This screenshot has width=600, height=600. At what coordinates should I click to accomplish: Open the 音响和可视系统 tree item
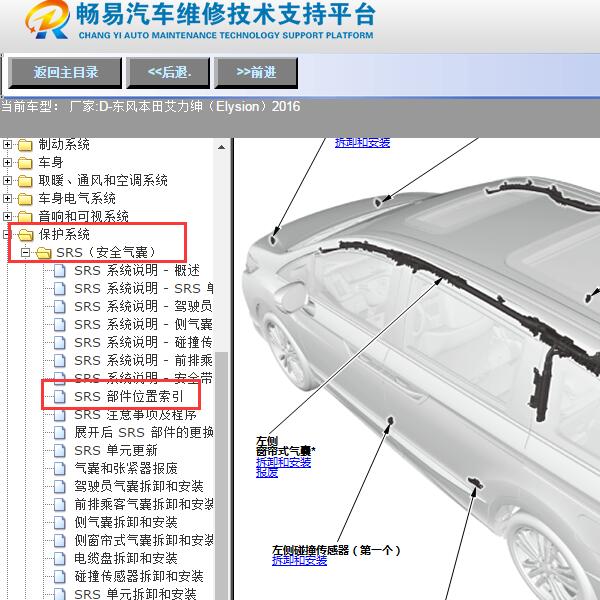click(83, 217)
